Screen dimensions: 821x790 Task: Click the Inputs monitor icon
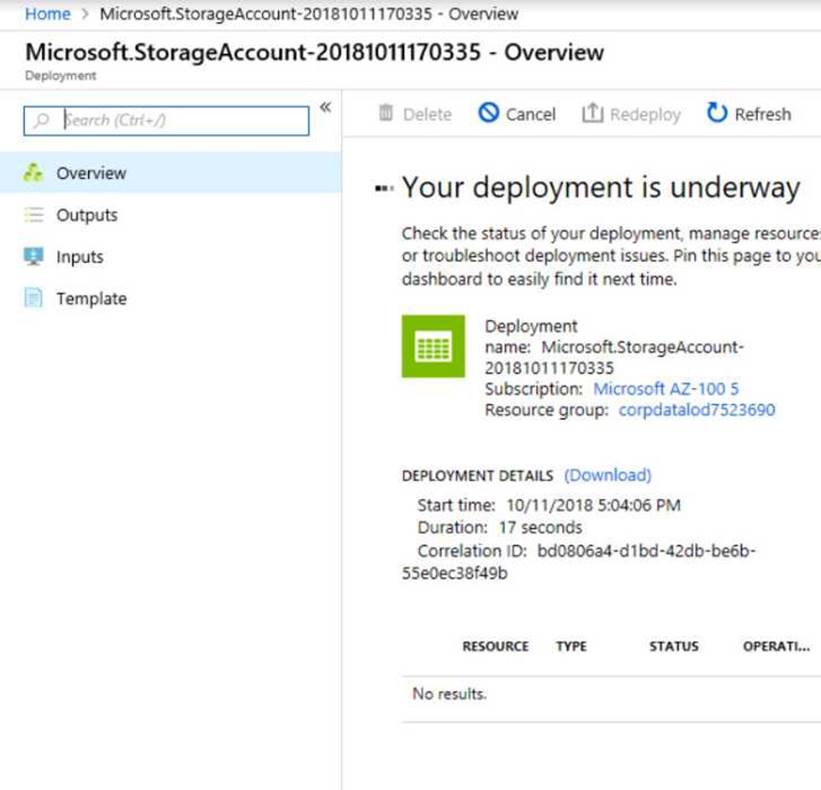34,257
